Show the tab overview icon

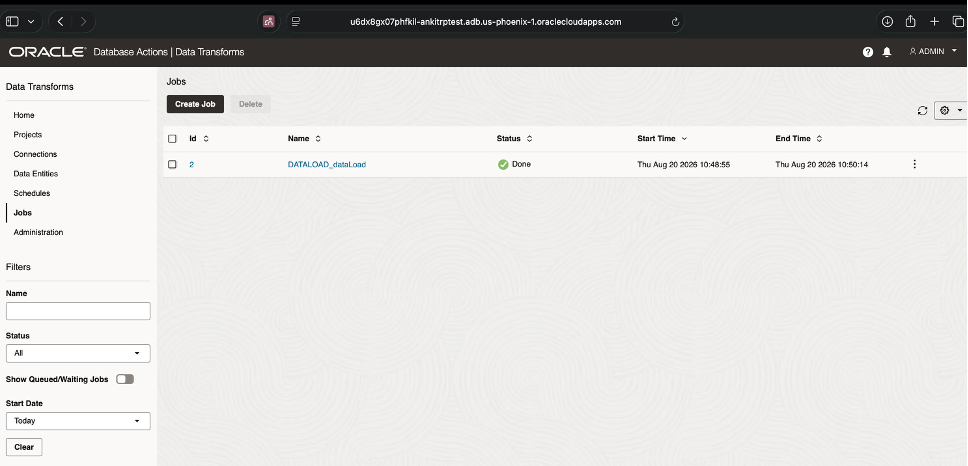(958, 22)
